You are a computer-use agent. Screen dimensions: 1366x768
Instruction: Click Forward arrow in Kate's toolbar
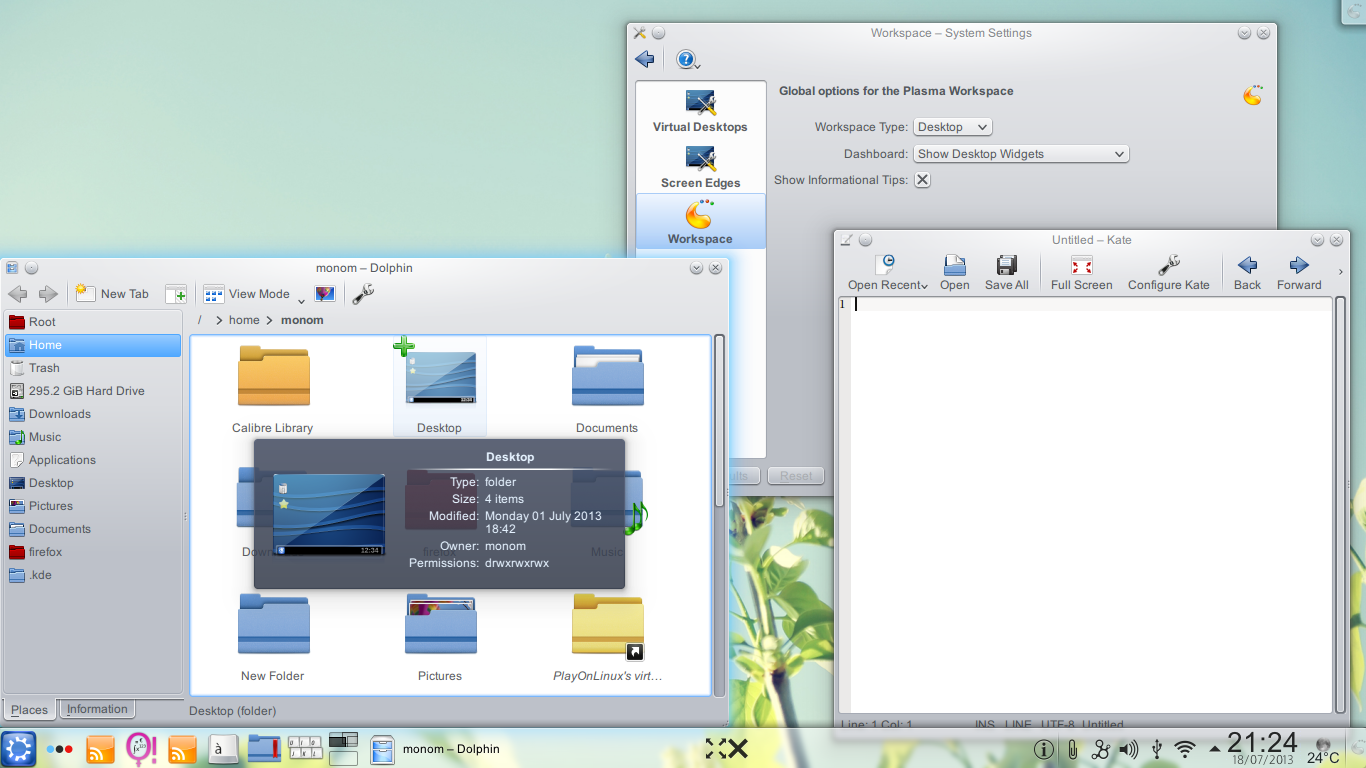point(1299,272)
